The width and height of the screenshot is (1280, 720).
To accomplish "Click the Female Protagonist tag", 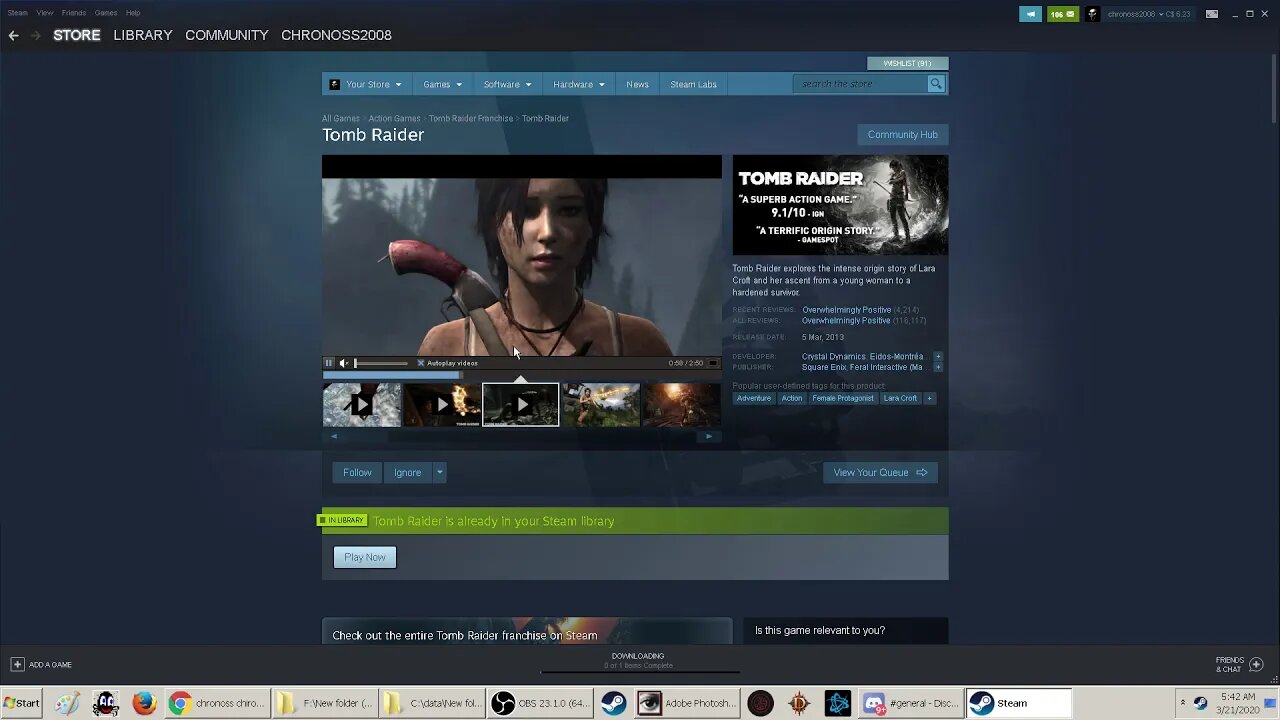I will coord(843,398).
